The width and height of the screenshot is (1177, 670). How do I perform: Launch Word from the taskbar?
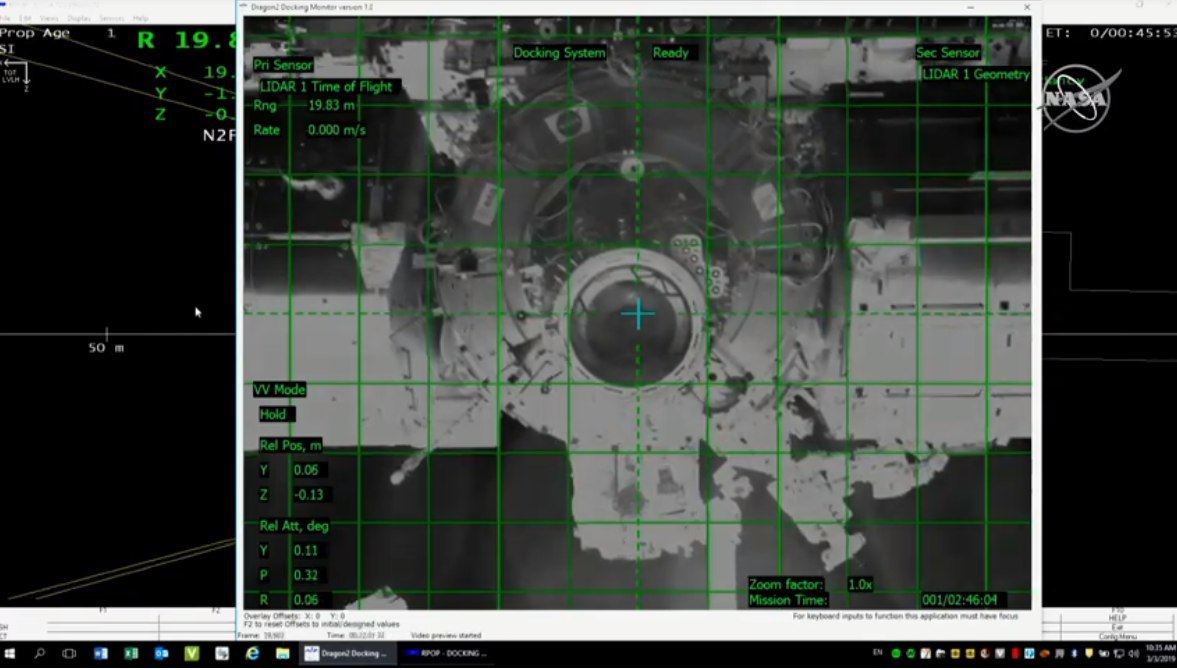click(100, 653)
